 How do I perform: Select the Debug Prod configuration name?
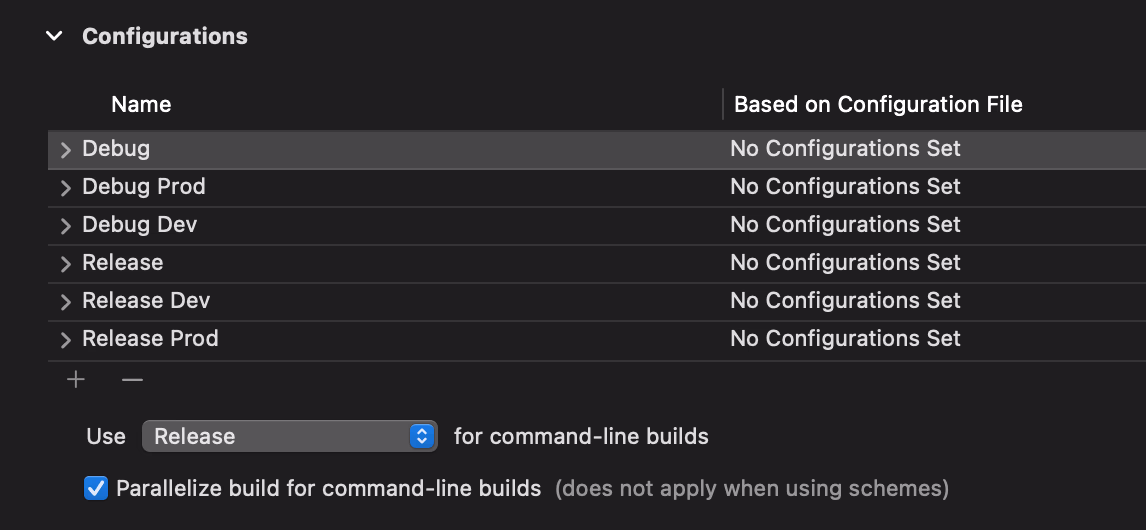144,187
